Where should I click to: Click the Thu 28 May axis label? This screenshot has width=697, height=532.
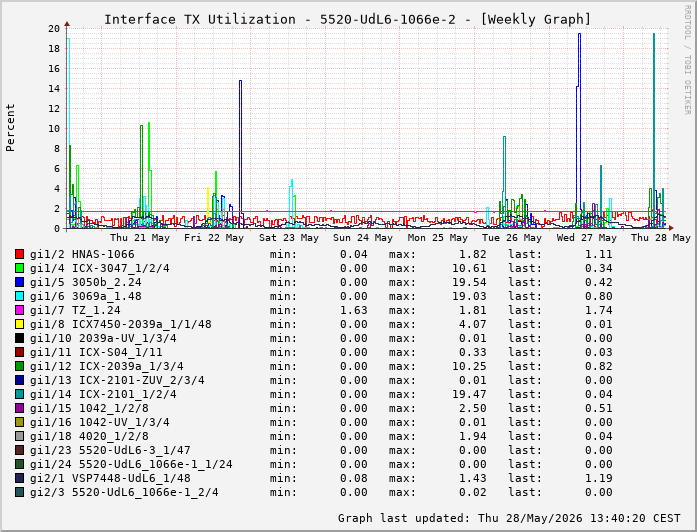click(661, 238)
